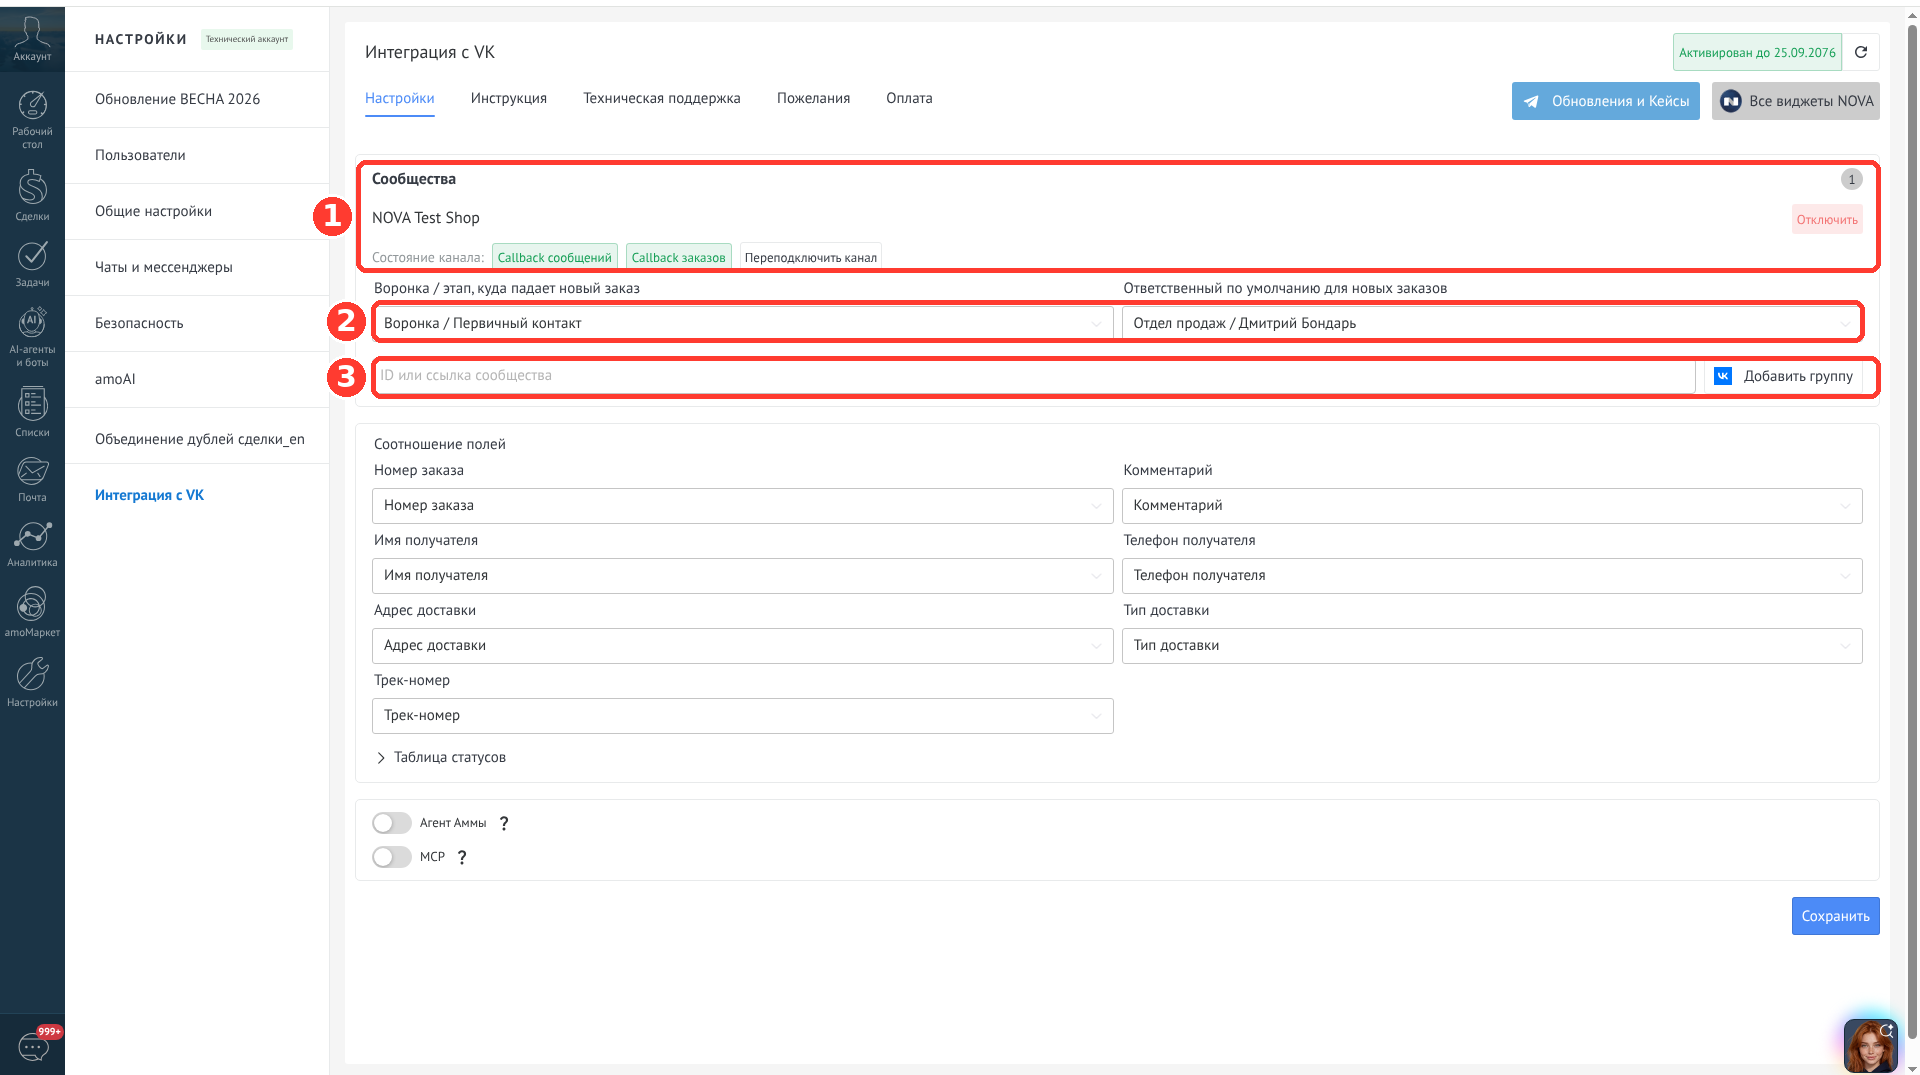
Task: Switch to the Техническая поддержка tab
Action: click(x=661, y=98)
